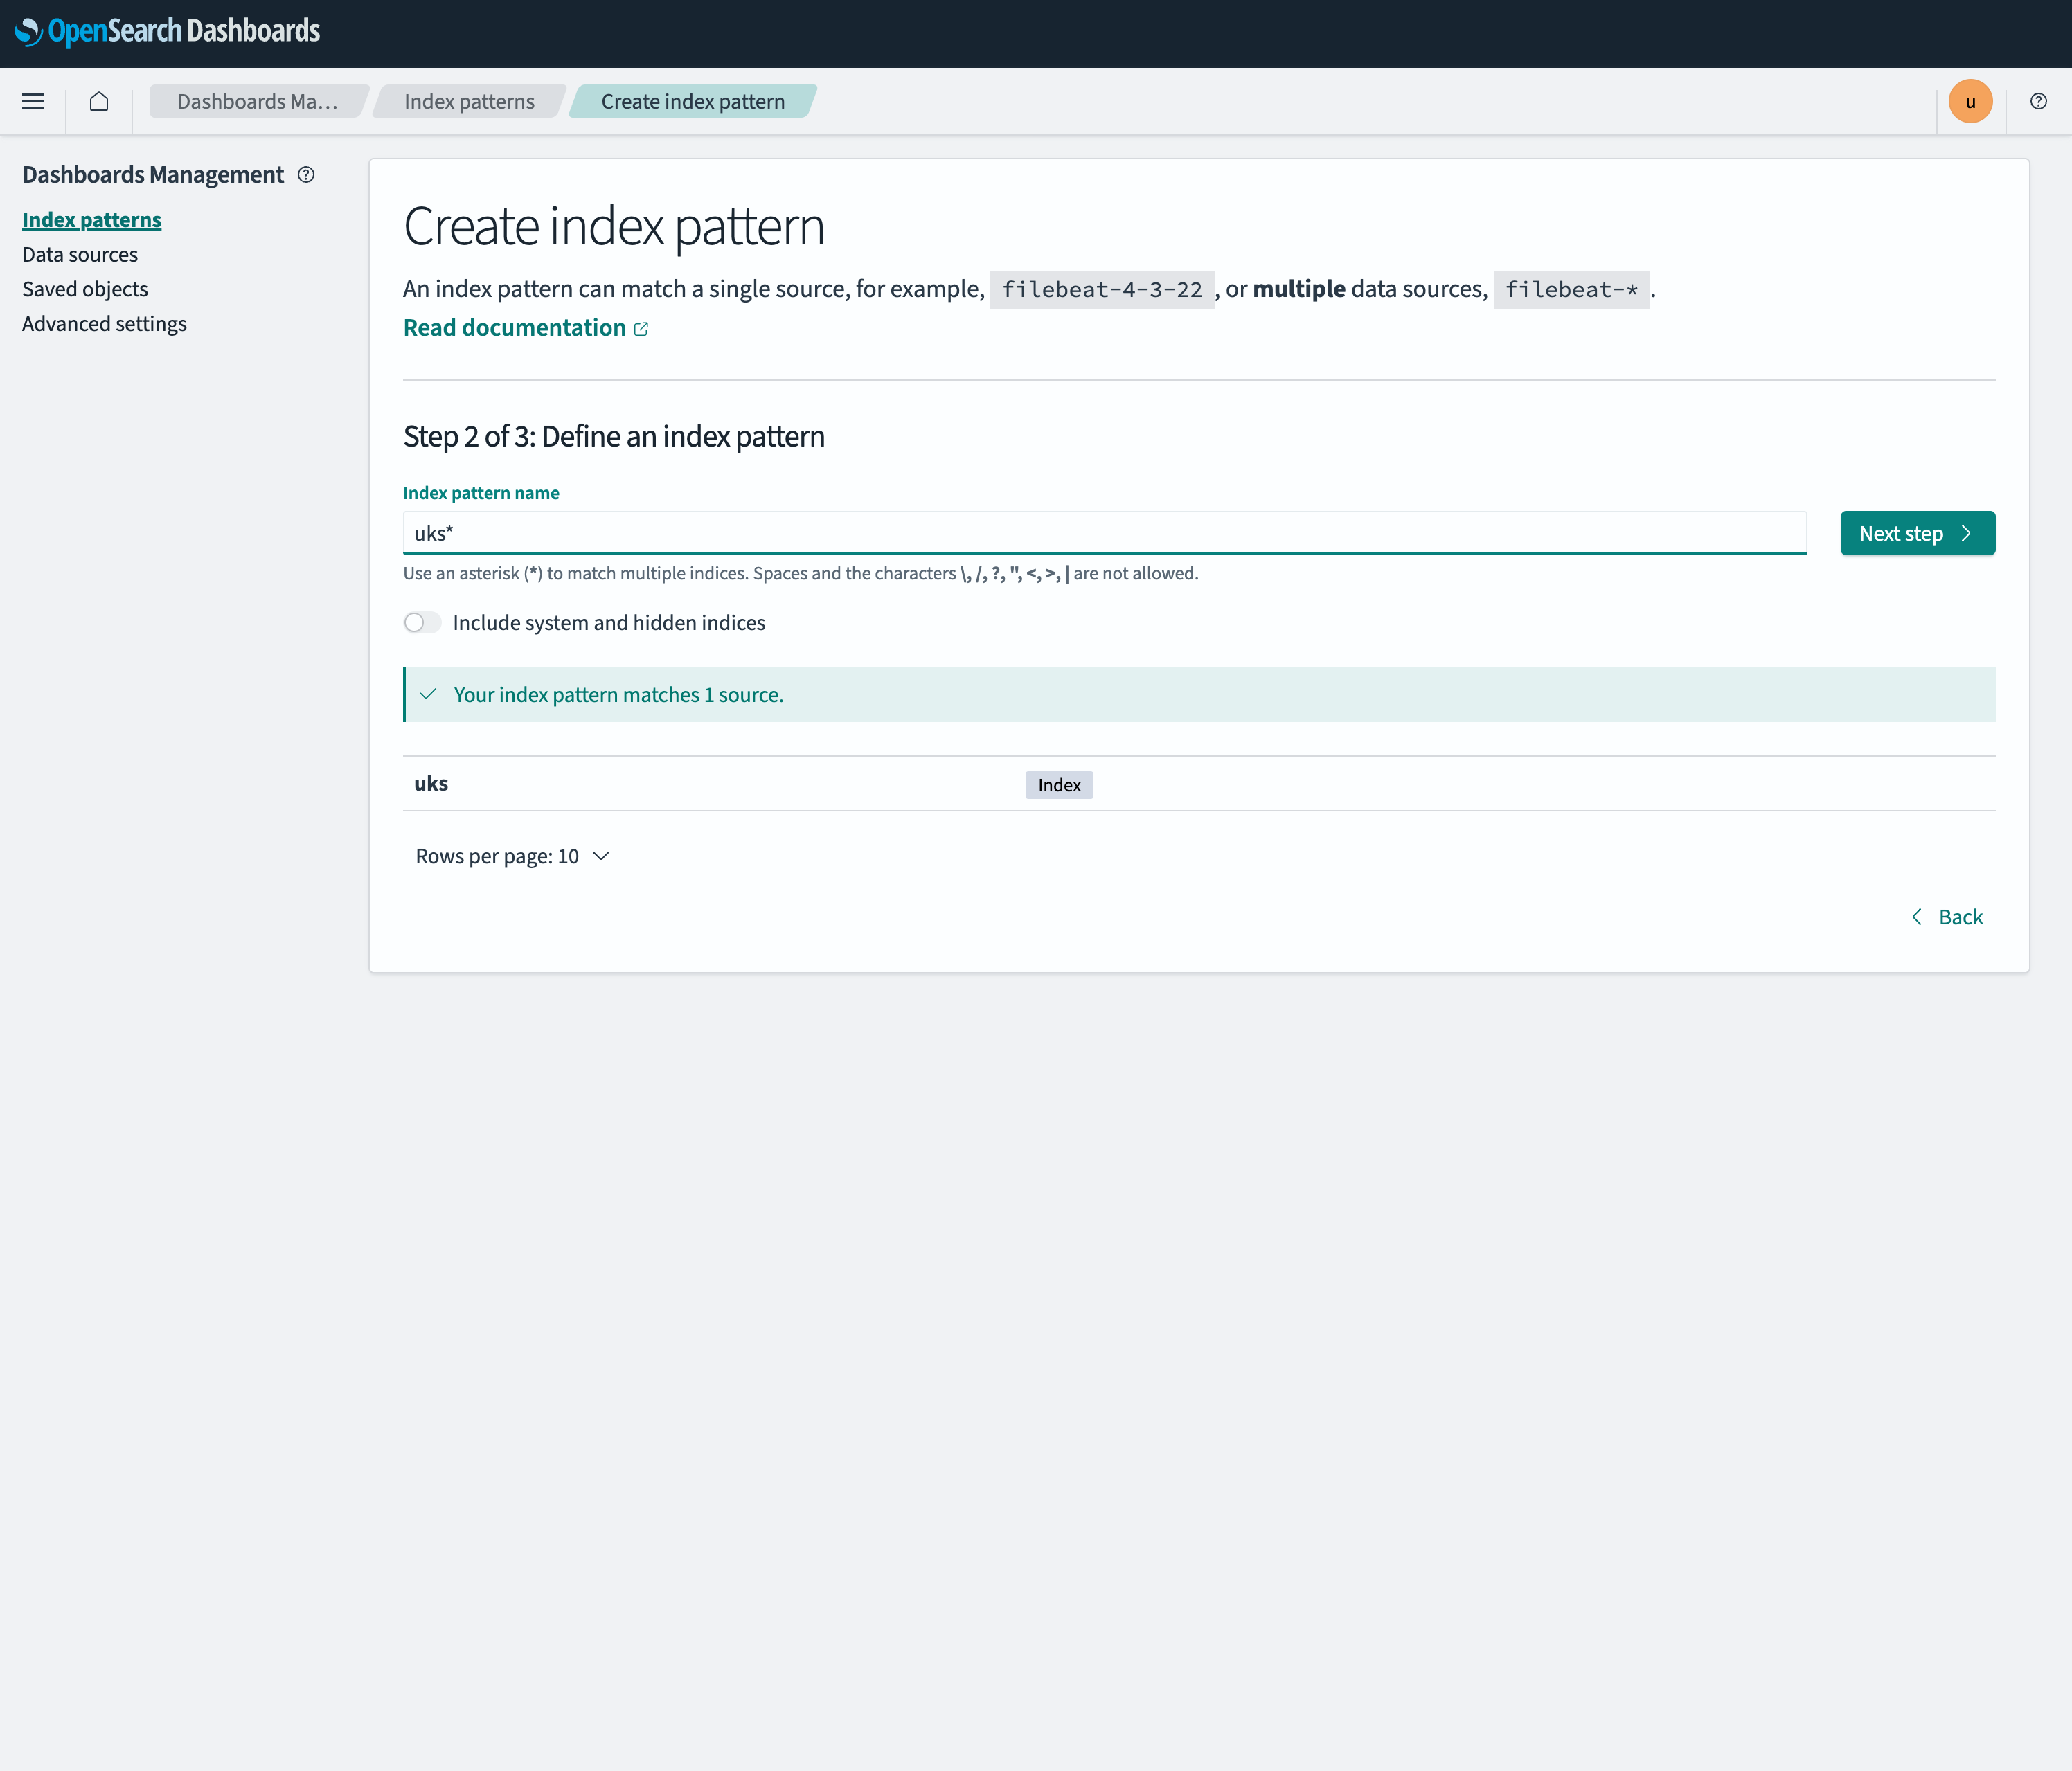Click the Step 2 of 3 heading
This screenshot has height=1771, width=2072.
[614, 437]
